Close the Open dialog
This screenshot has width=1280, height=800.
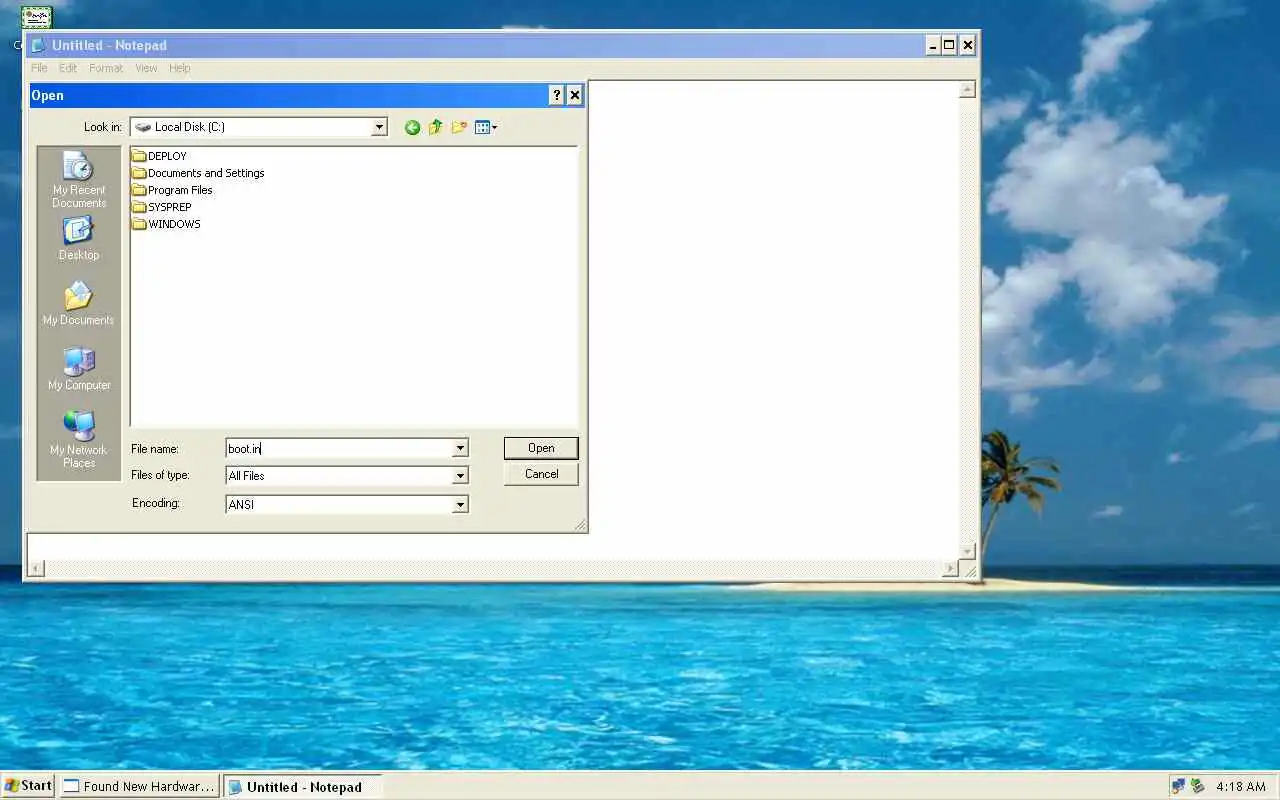(574, 95)
